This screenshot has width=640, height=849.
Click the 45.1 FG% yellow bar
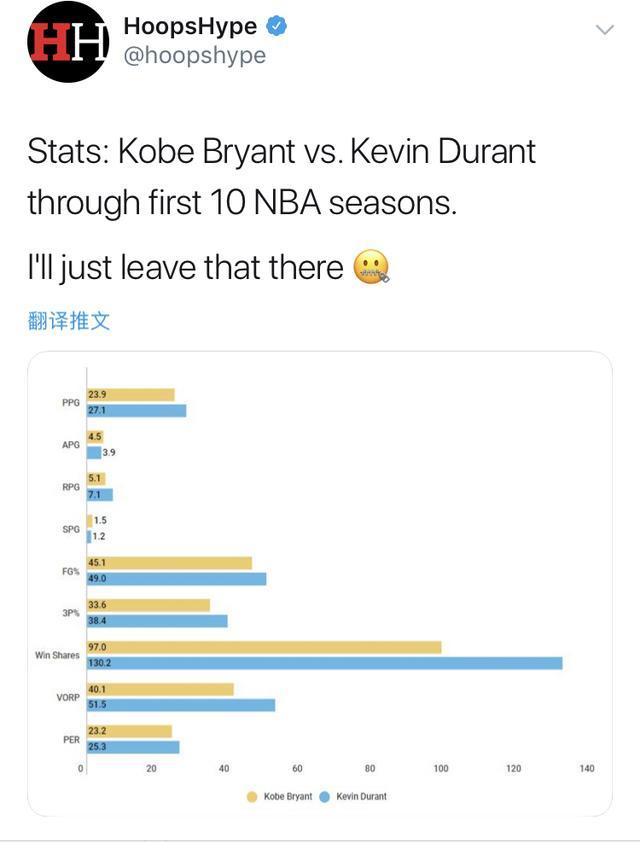169,563
